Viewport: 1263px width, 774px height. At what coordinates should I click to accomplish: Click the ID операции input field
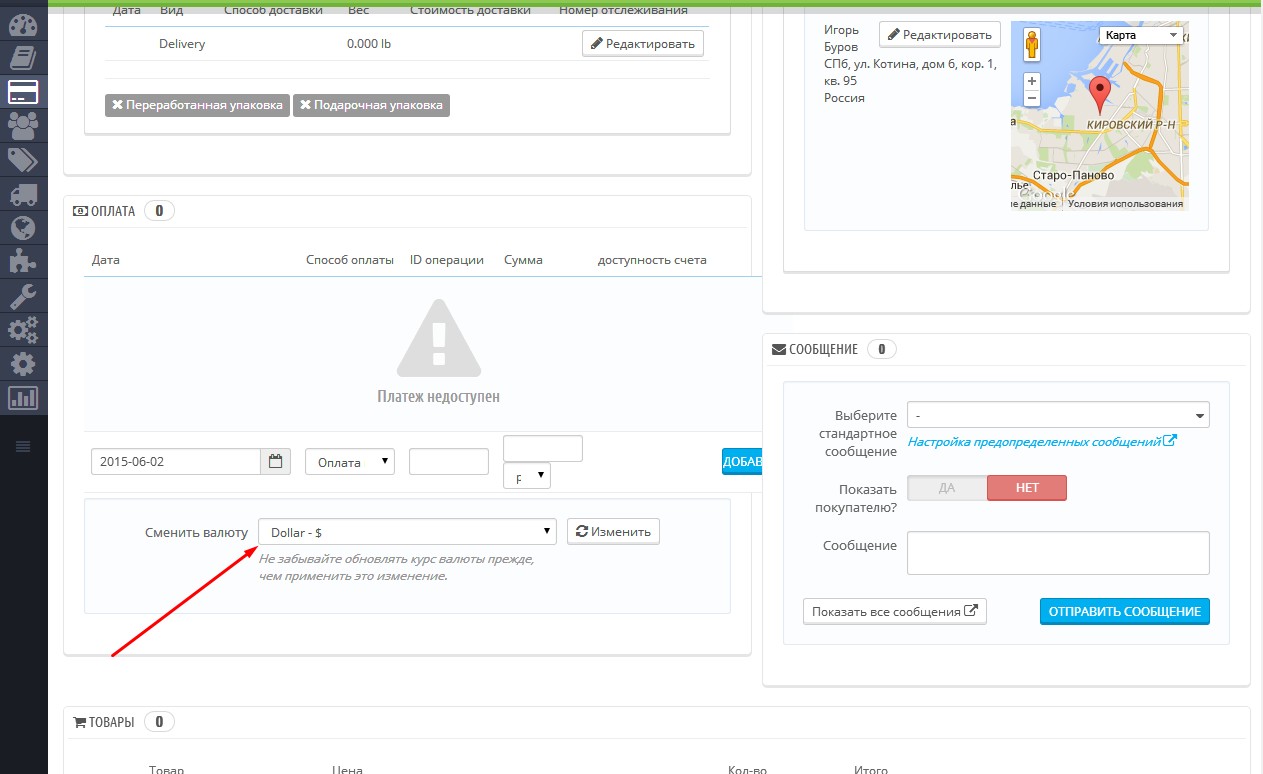tap(449, 461)
